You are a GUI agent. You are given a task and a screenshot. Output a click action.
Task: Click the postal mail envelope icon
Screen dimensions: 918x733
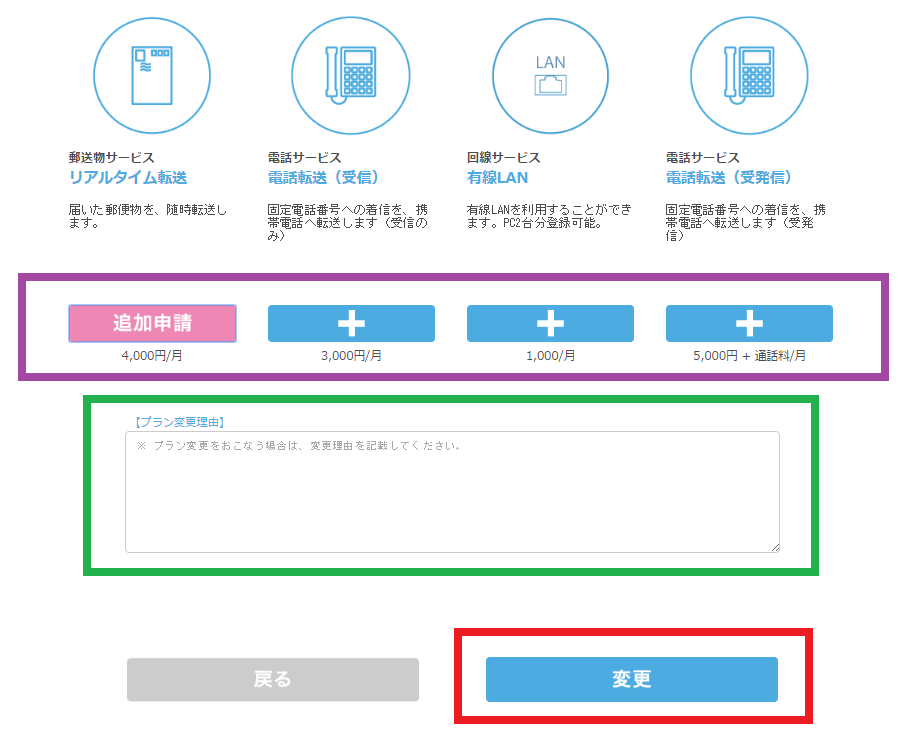pos(152,75)
